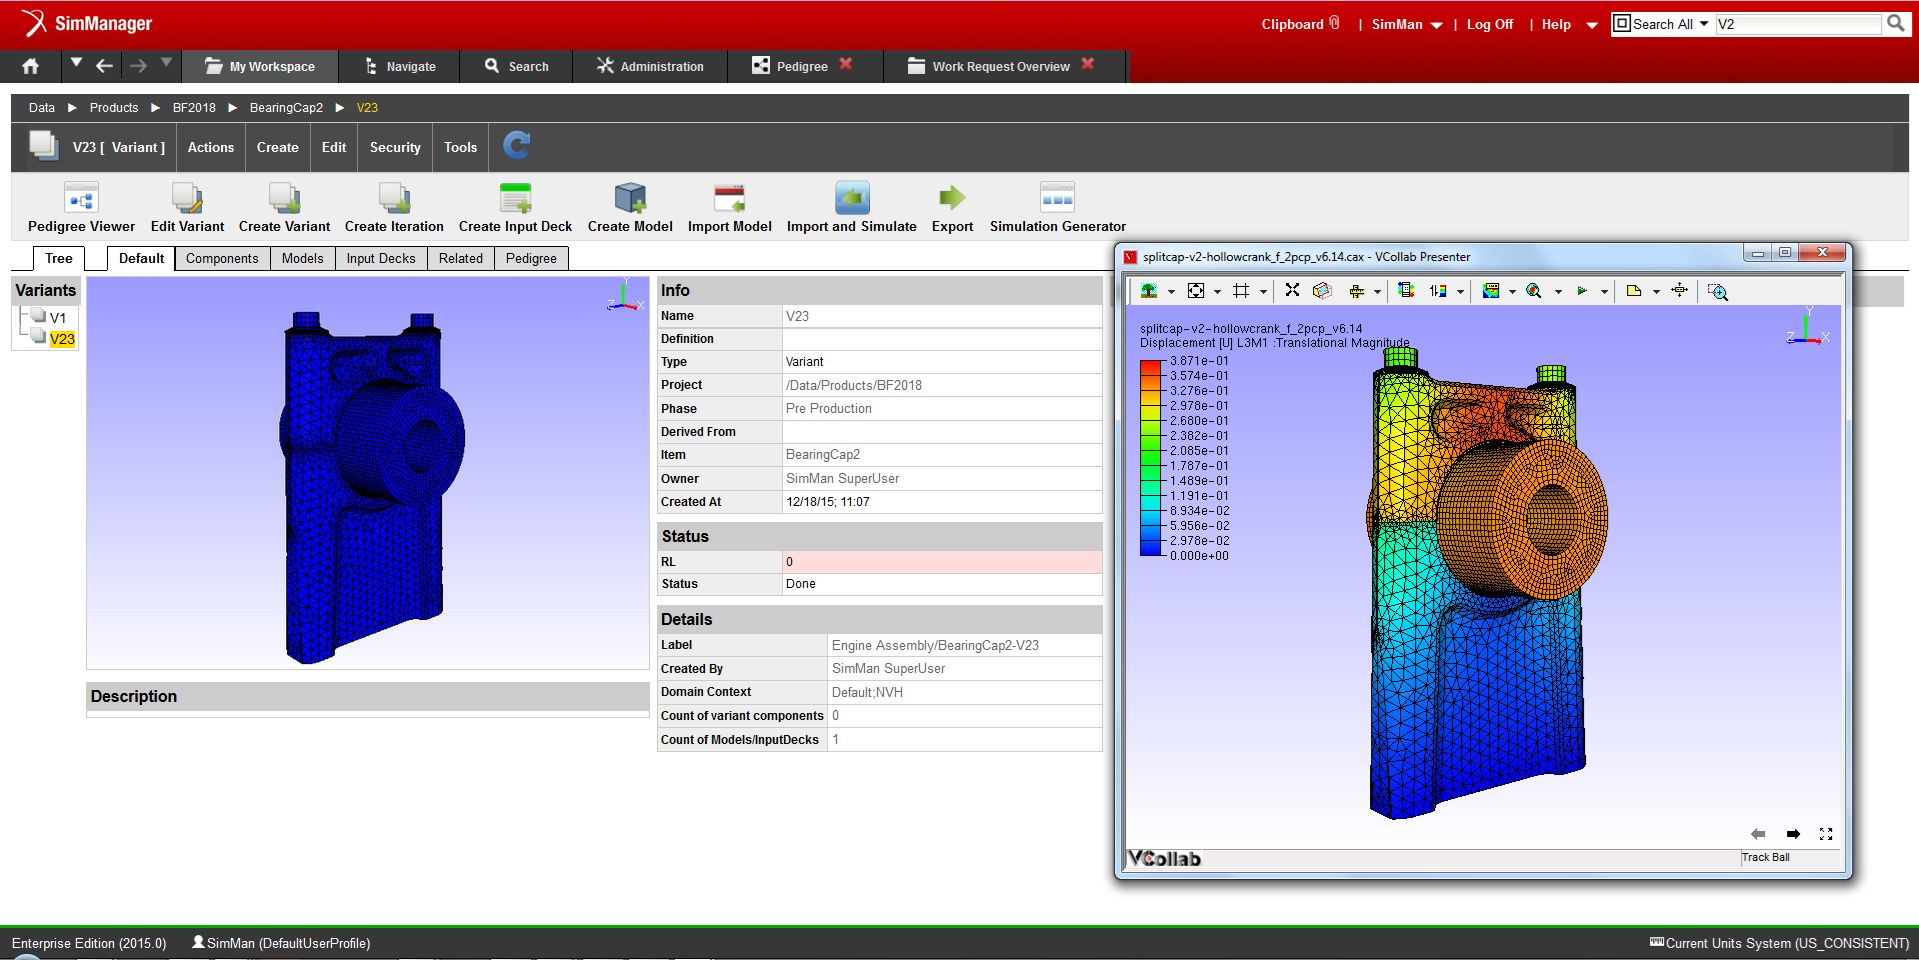The image size is (1919, 960).
Task: Toggle fullscreen in the VCollab viewer
Action: [x=1826, y=834]
